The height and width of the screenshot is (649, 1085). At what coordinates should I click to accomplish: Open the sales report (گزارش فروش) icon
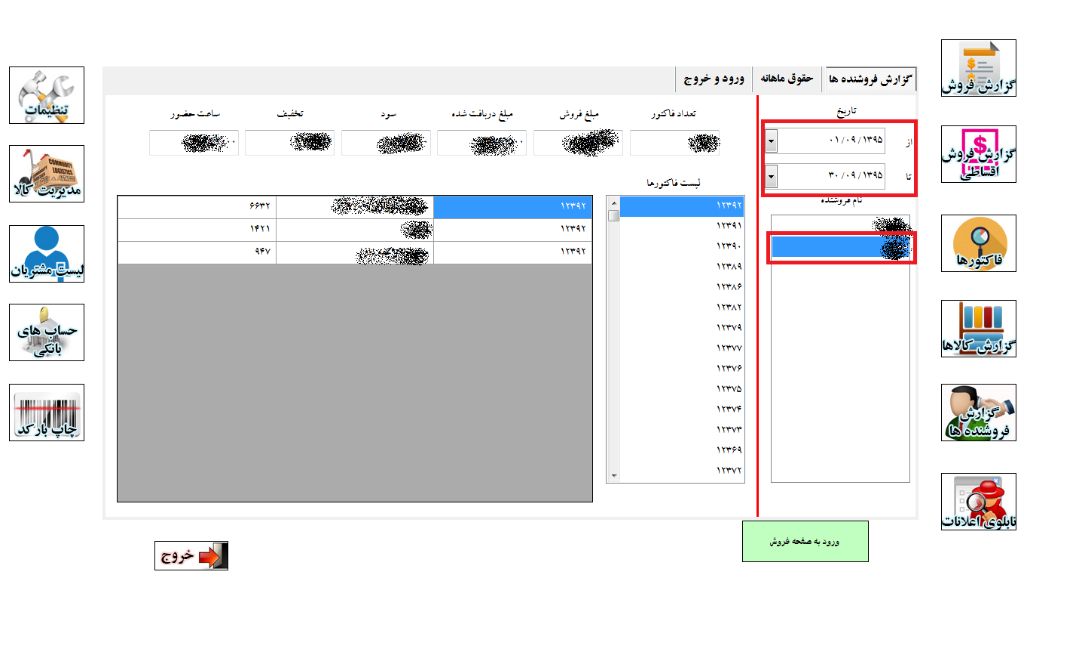click(978, 68)
